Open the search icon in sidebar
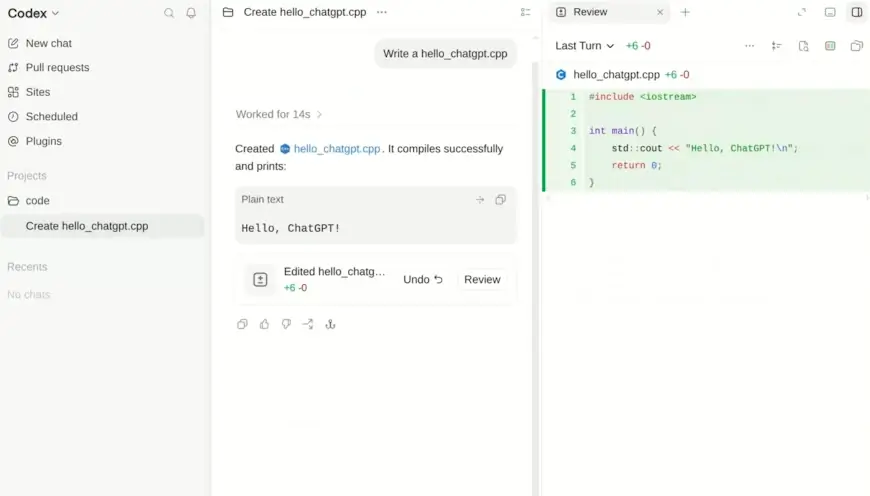Viewport: 870px width, 496px height. pos(169,13)
